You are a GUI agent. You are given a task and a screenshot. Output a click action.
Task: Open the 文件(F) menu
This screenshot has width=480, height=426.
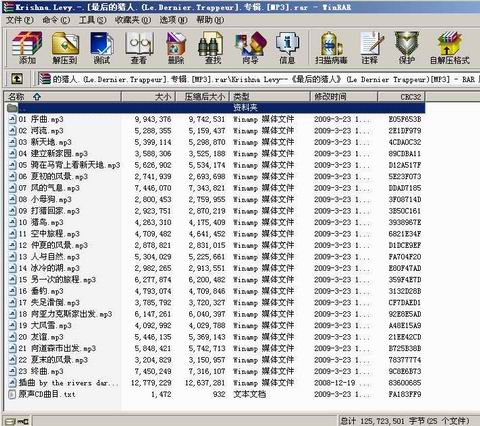coord(20,20)
